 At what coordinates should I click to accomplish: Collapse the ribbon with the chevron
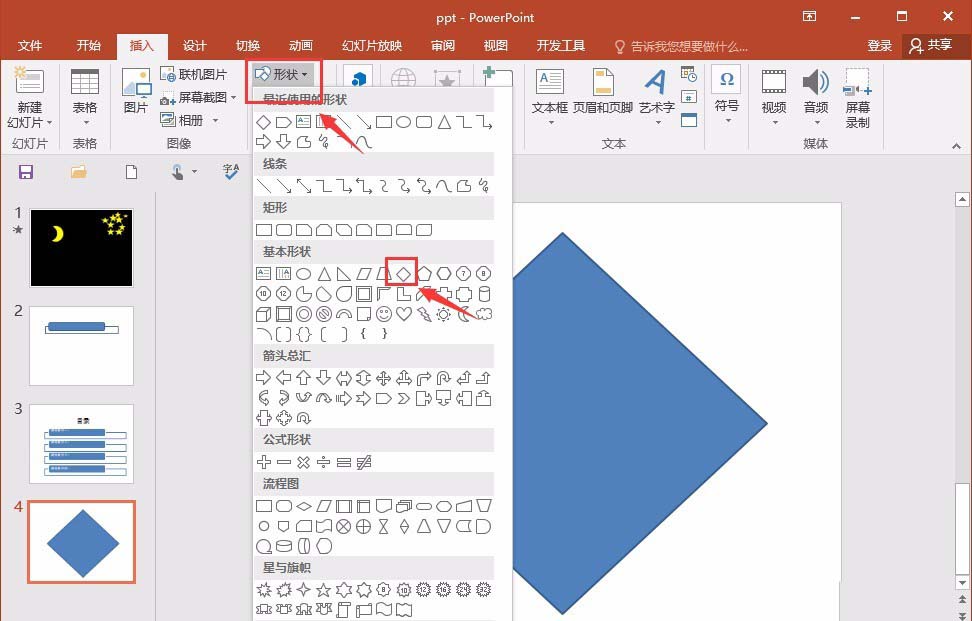(x=957, y=146)
